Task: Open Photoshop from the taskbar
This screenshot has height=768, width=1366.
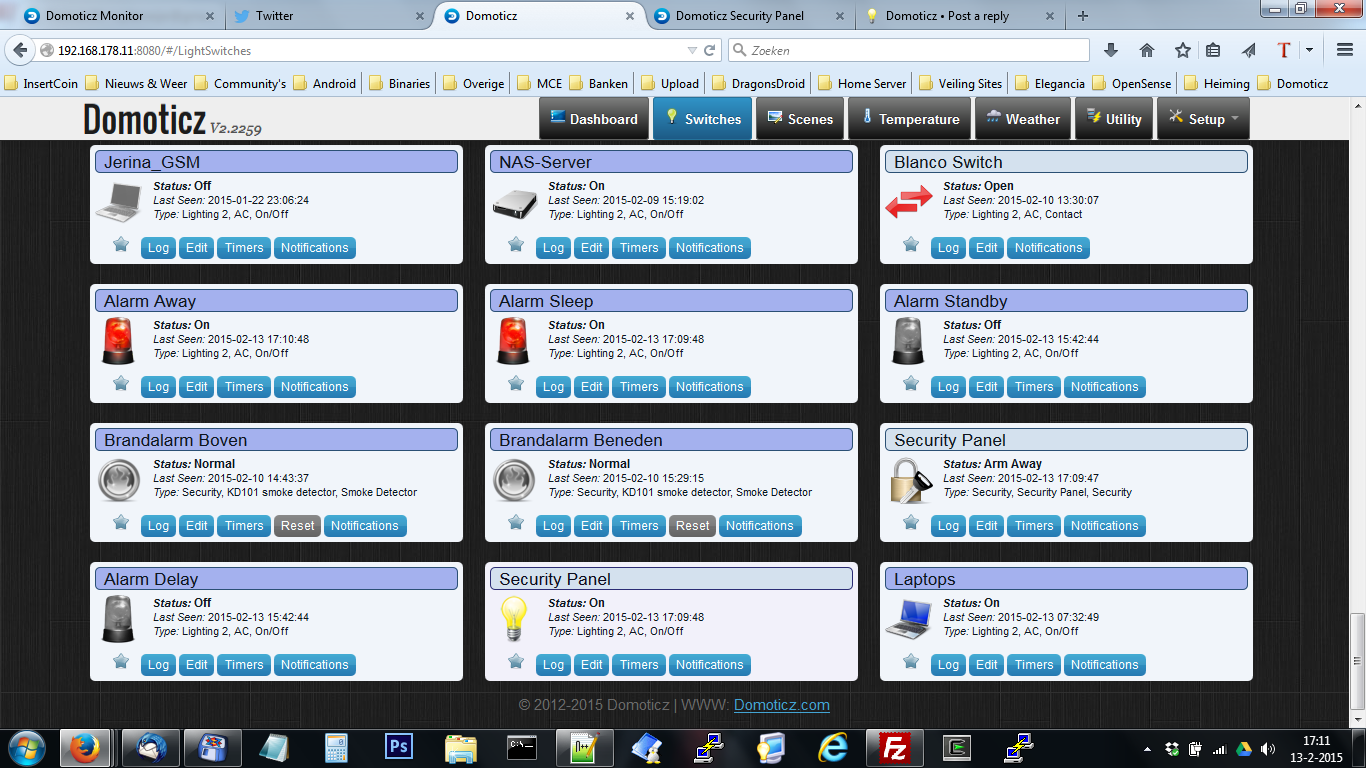Action: (x=398, y=747)
